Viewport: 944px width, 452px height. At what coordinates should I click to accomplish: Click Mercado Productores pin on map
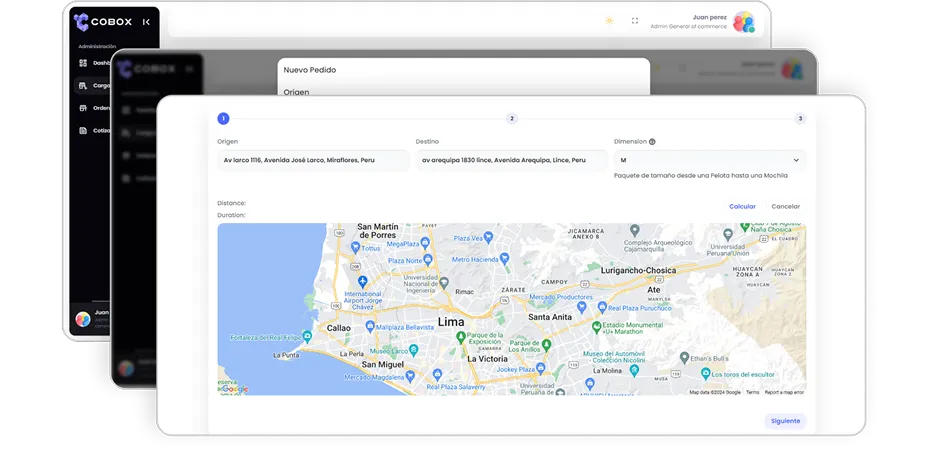pos(582,307)
